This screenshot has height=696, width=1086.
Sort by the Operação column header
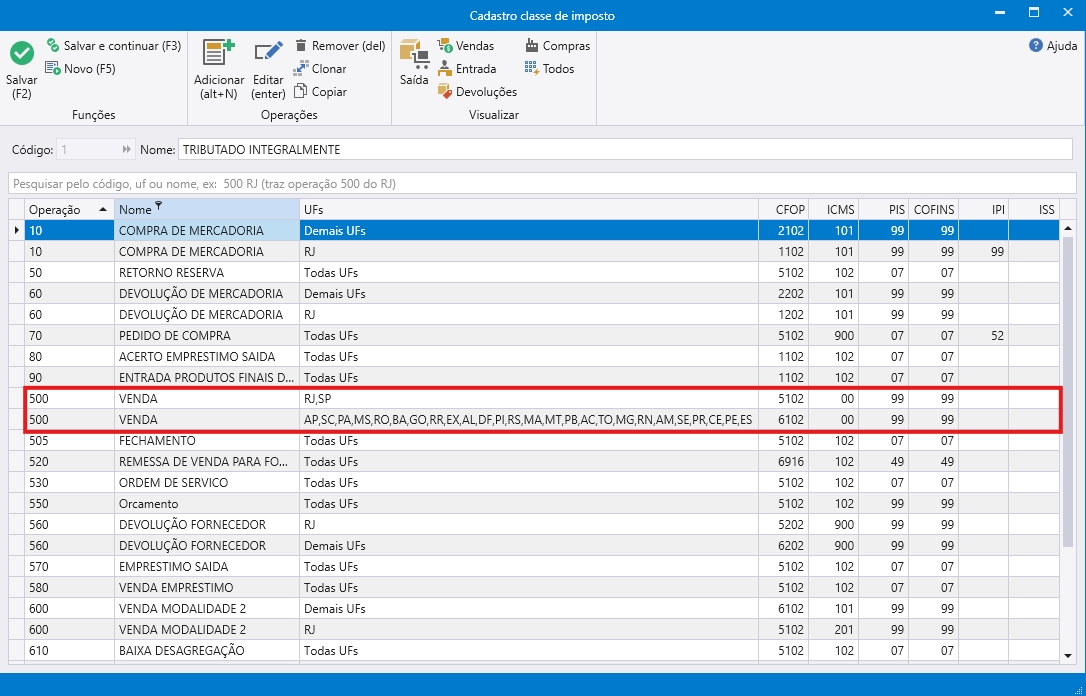[69, 209]
